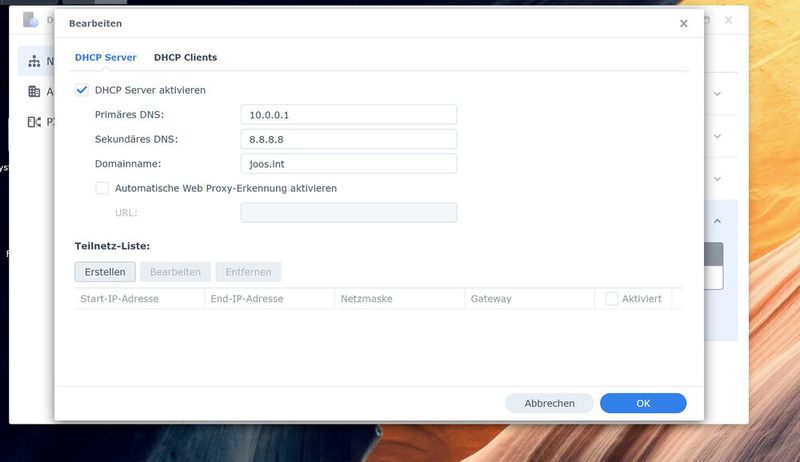Viewport: 800px width, 462px height.
Task: Click the Sekundäres DNS input field
Action: pos(348,139)
